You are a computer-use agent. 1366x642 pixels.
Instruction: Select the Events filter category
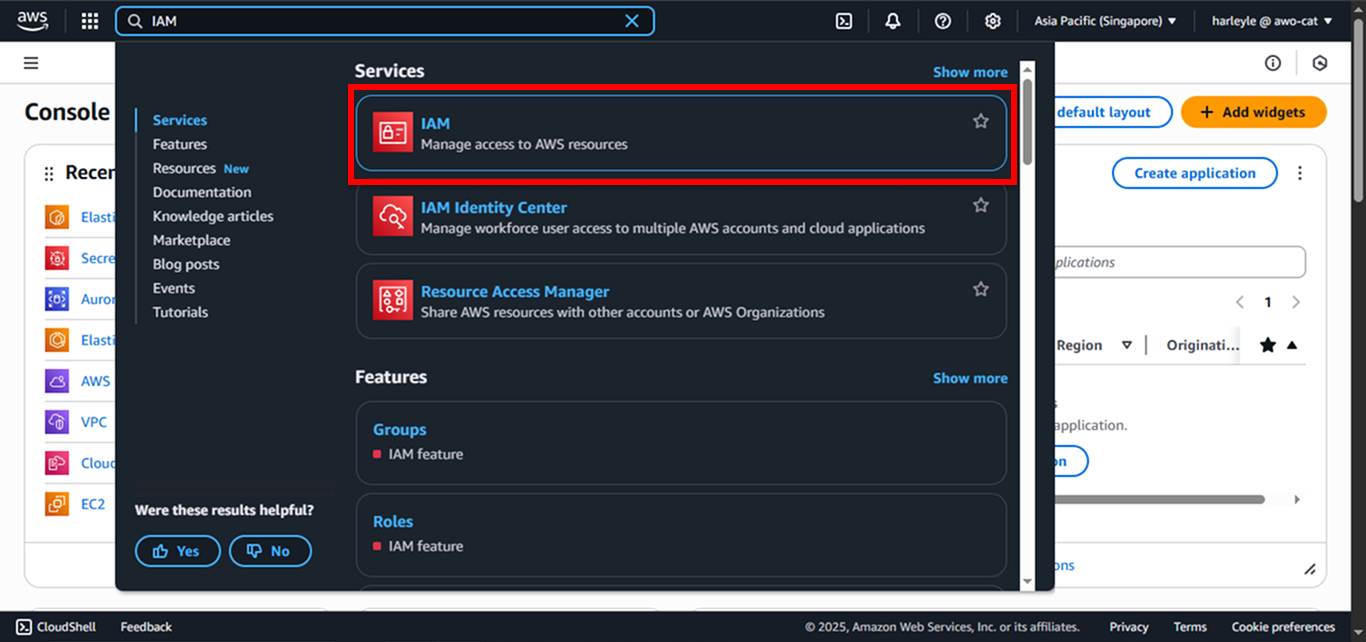174,288
